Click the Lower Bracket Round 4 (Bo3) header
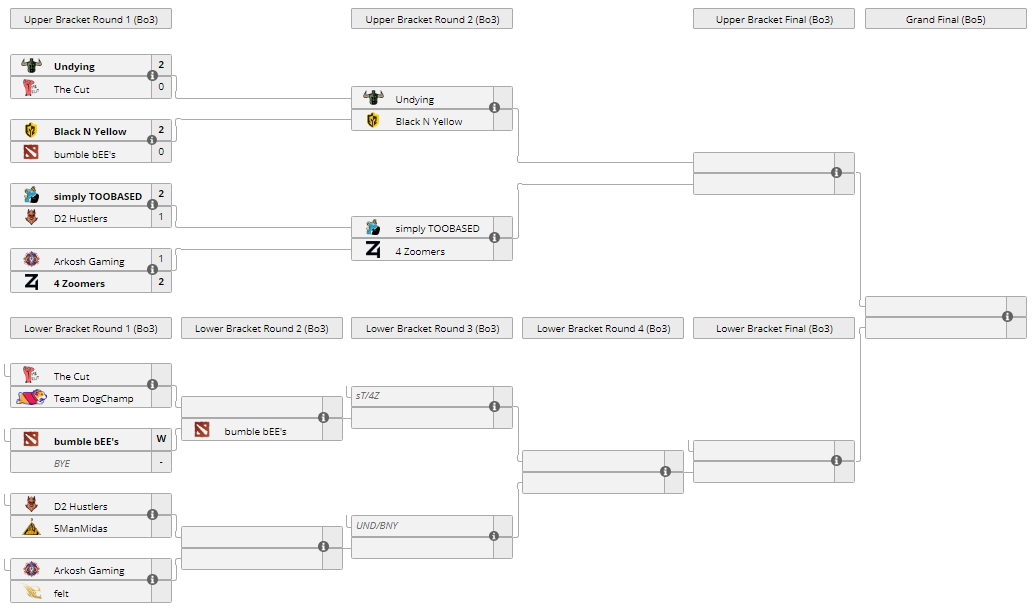Image resolution: width=1033 pixels, height=611 pixels. [603, 328]
